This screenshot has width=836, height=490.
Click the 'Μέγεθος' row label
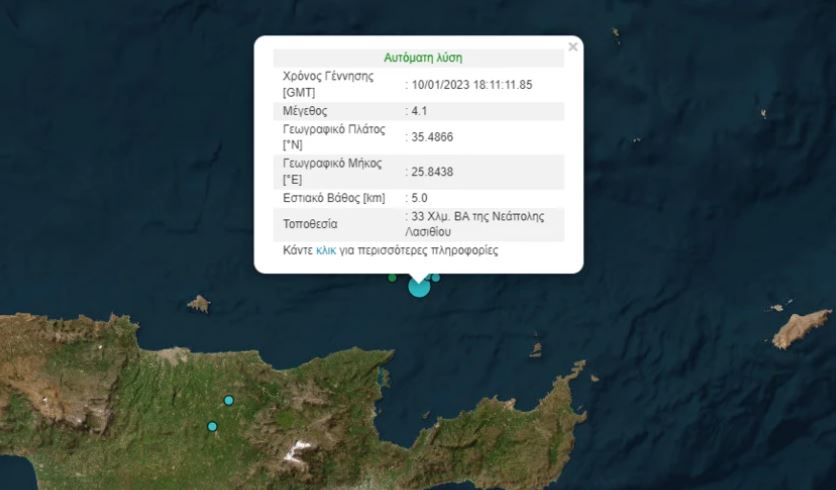305,111
